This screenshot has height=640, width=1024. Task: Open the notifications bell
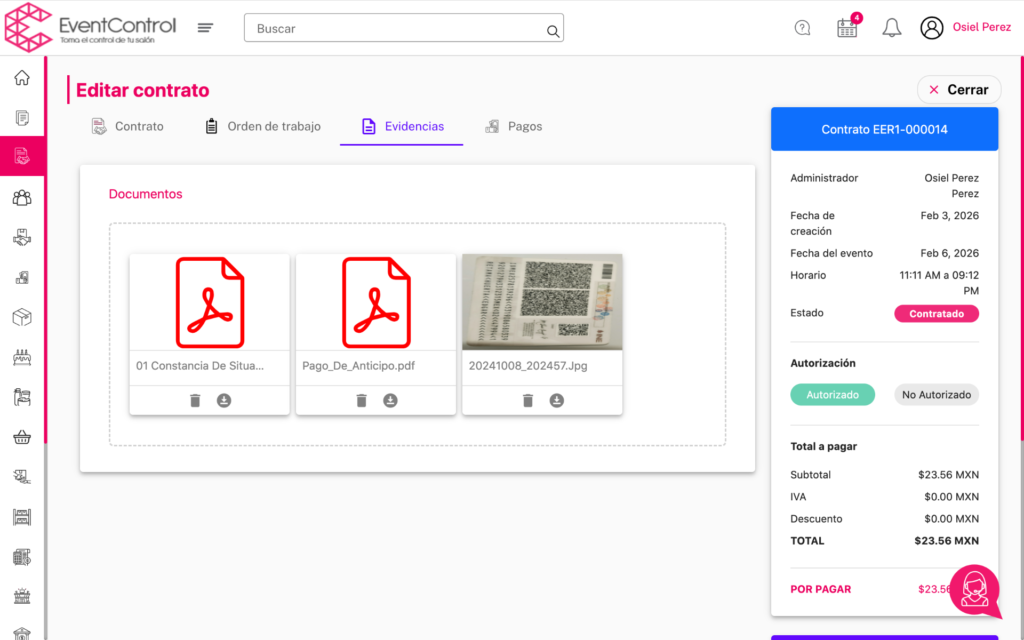pos(891,28)
